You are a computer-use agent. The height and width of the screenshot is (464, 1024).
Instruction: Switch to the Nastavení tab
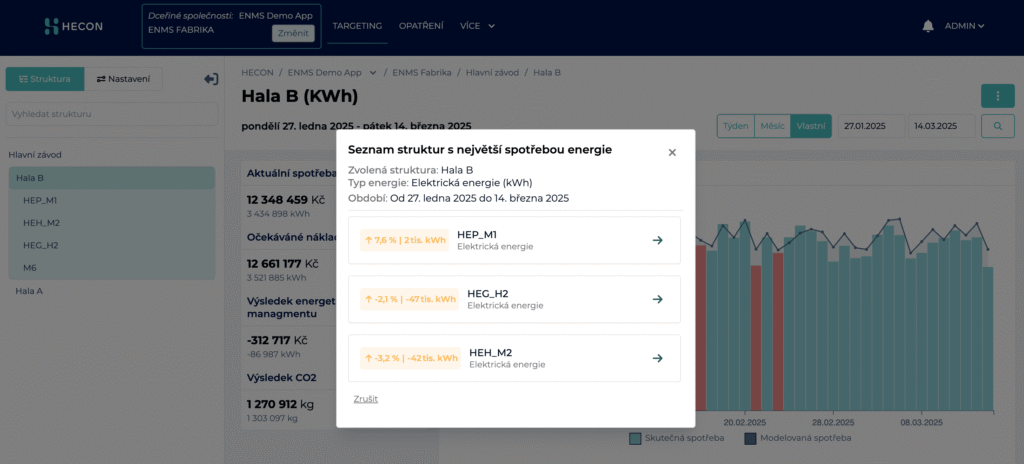(123, 79)
